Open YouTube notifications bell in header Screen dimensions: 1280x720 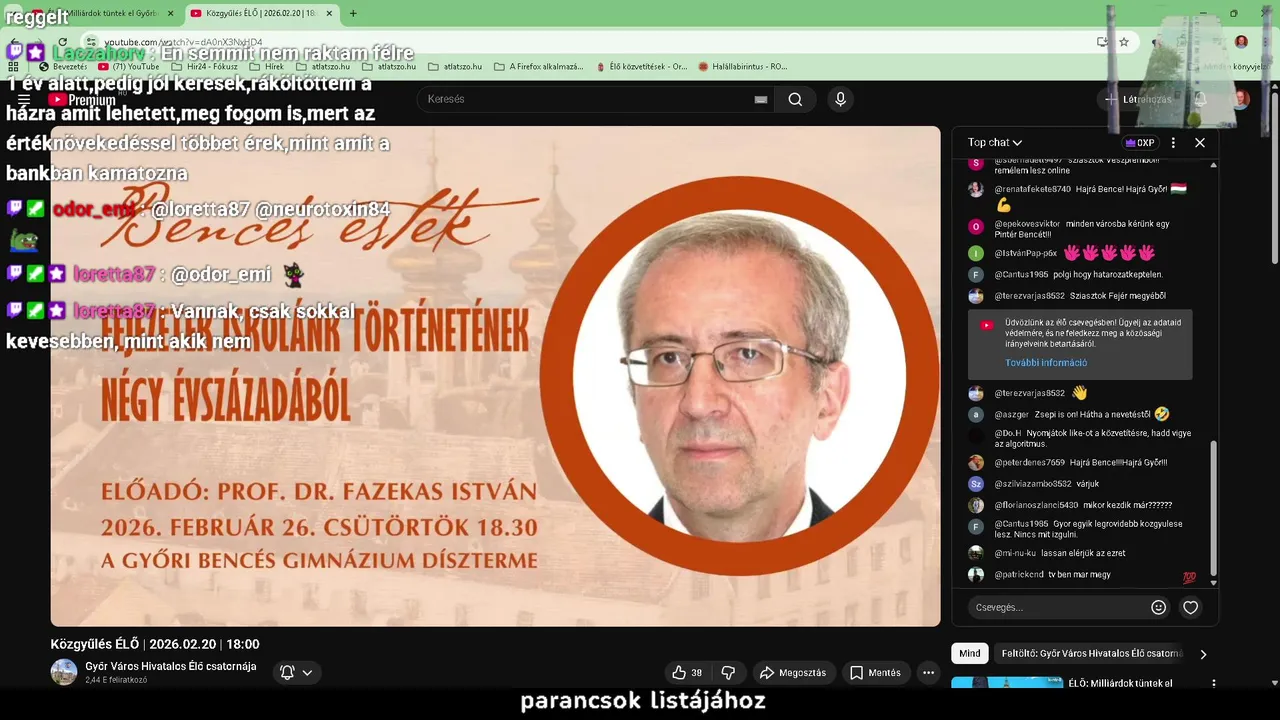pos(1200,99)
